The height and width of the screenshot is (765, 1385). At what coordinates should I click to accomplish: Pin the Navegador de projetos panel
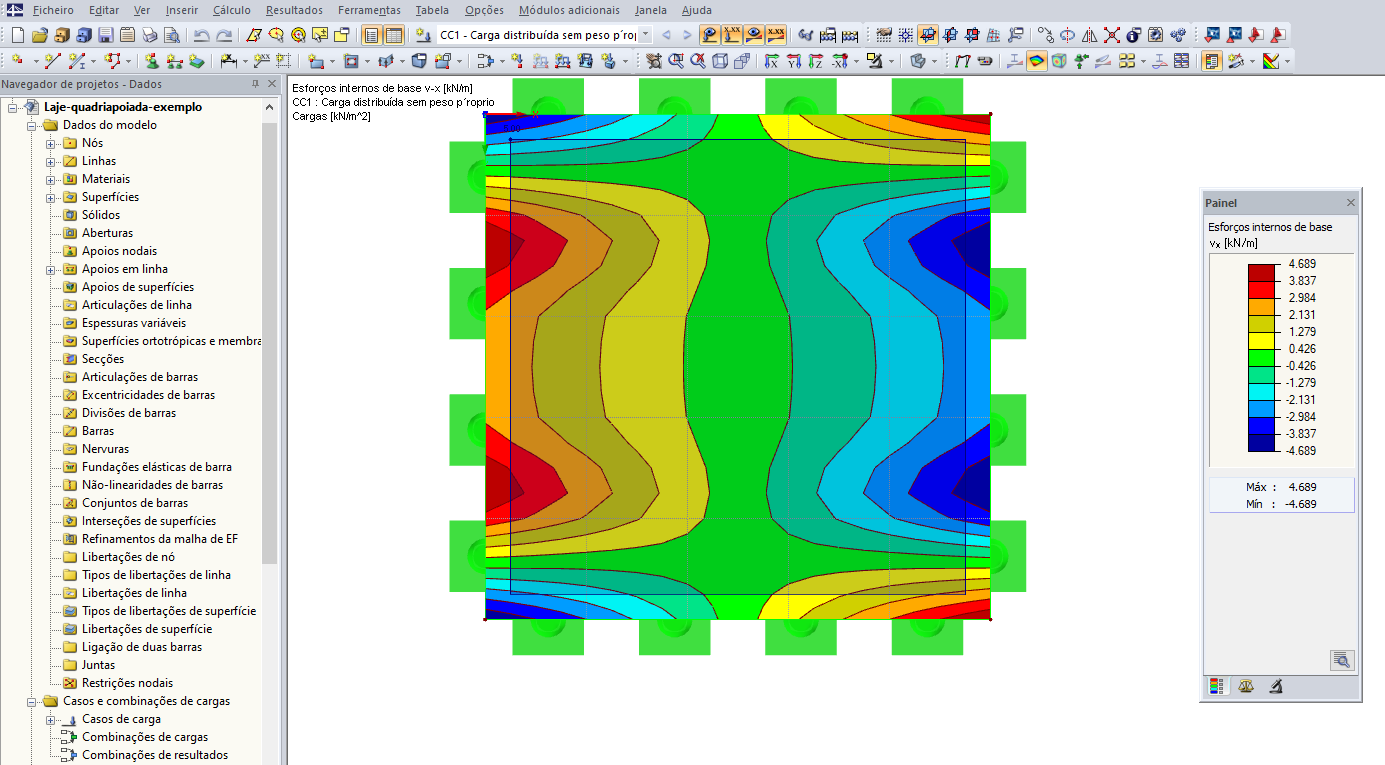(255, 85)
